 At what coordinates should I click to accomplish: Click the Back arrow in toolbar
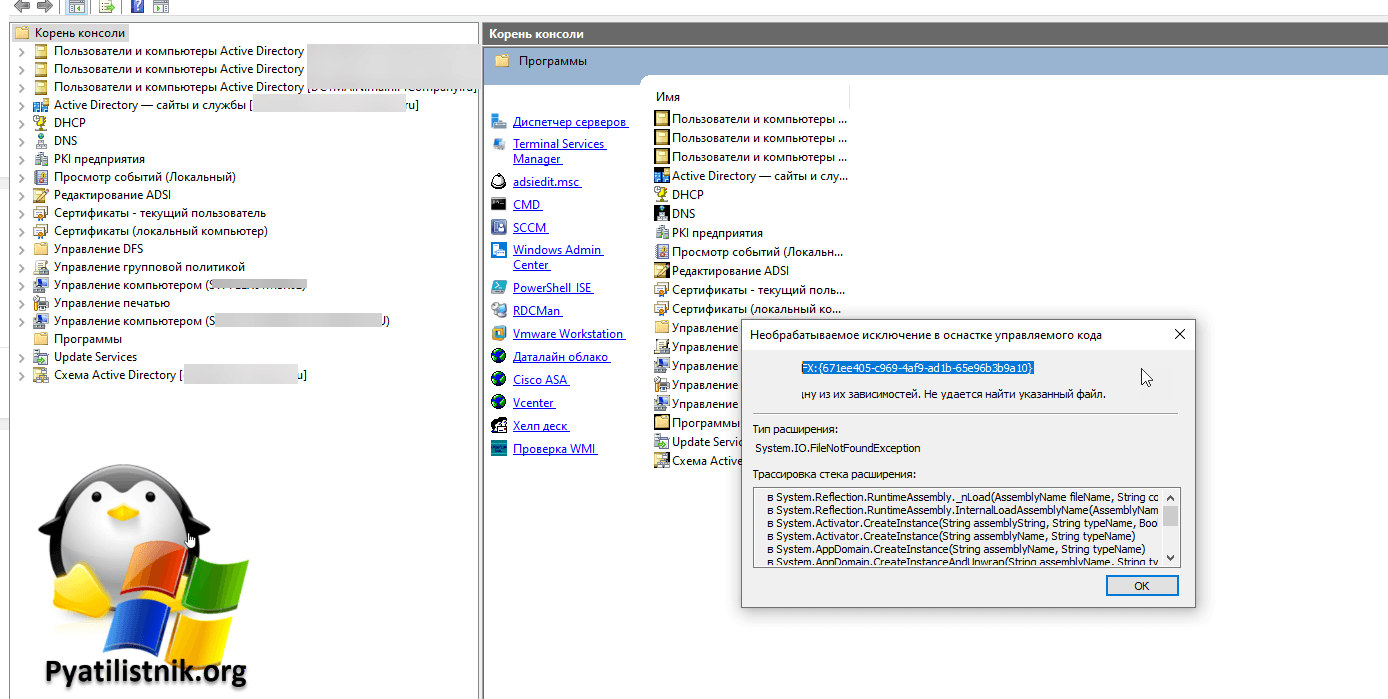(21, 7)
